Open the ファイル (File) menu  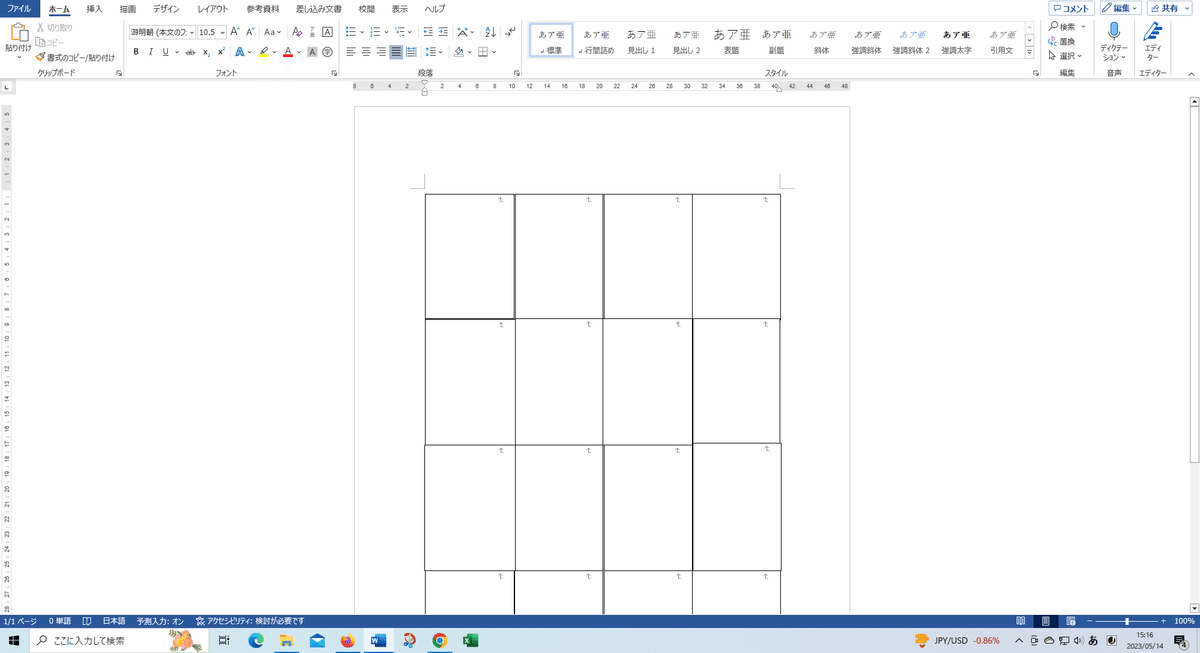pos(19,8)
